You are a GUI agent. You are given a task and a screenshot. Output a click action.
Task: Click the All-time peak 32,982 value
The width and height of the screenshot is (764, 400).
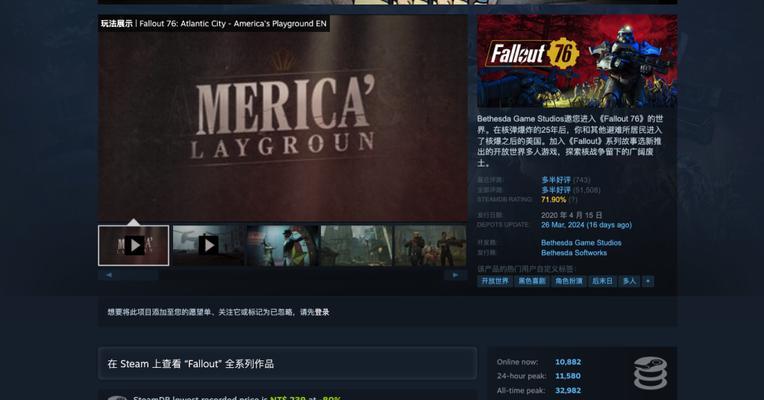click(x=568, y=391)
